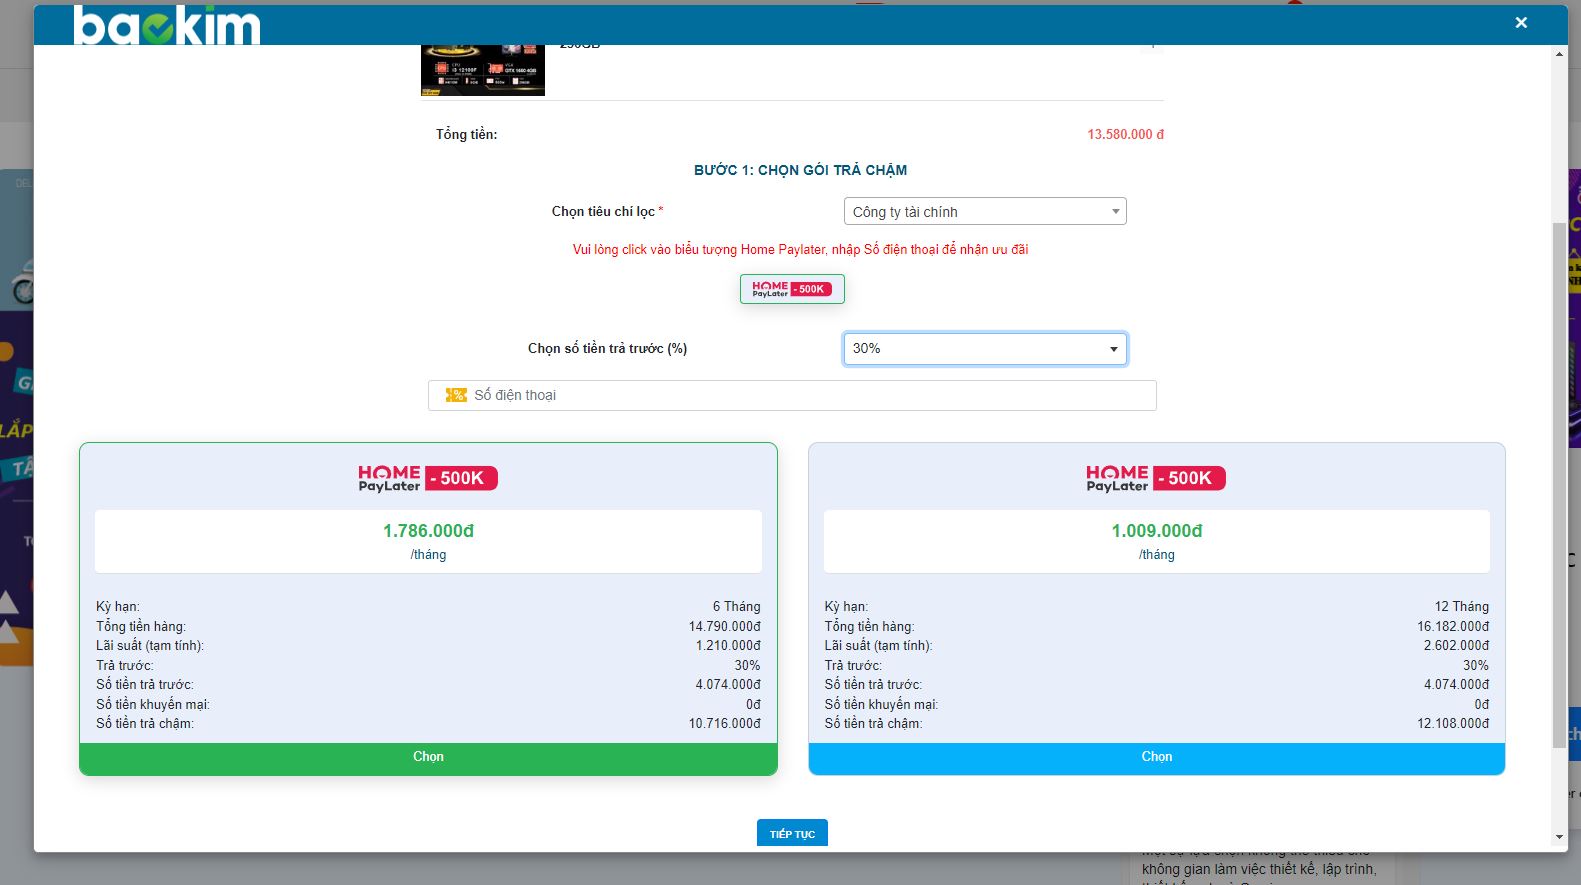Open the "Công ty tài chính" filter dropdown
Screen dimensions: 1581x885
(x=984, y=212)
